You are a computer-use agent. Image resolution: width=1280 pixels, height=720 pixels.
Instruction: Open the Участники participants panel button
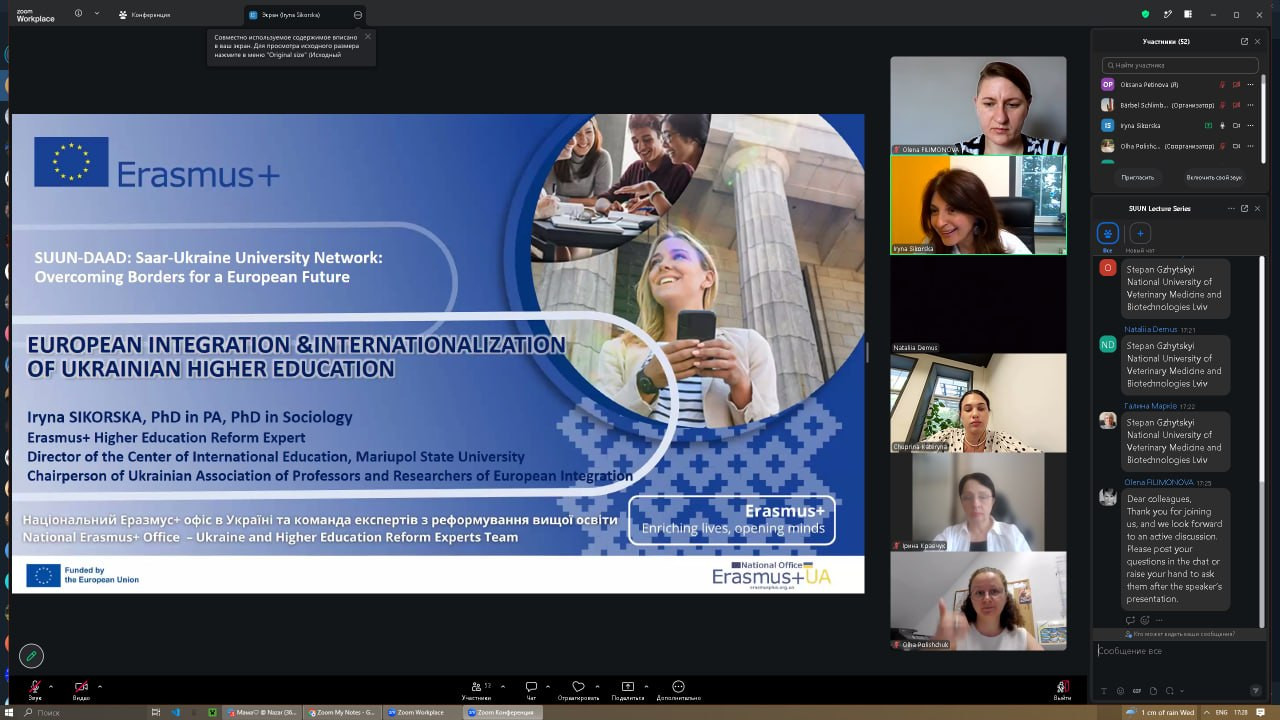coord(476,690)
